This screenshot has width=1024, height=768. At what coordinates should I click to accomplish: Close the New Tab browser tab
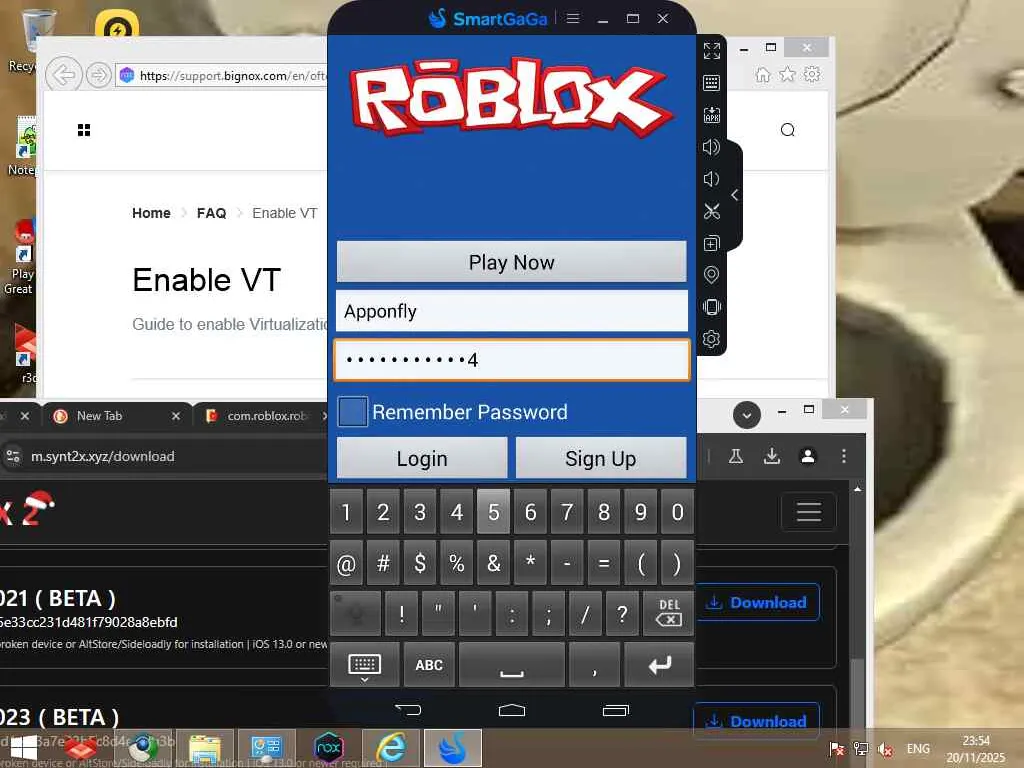click(x=176, y=416)
